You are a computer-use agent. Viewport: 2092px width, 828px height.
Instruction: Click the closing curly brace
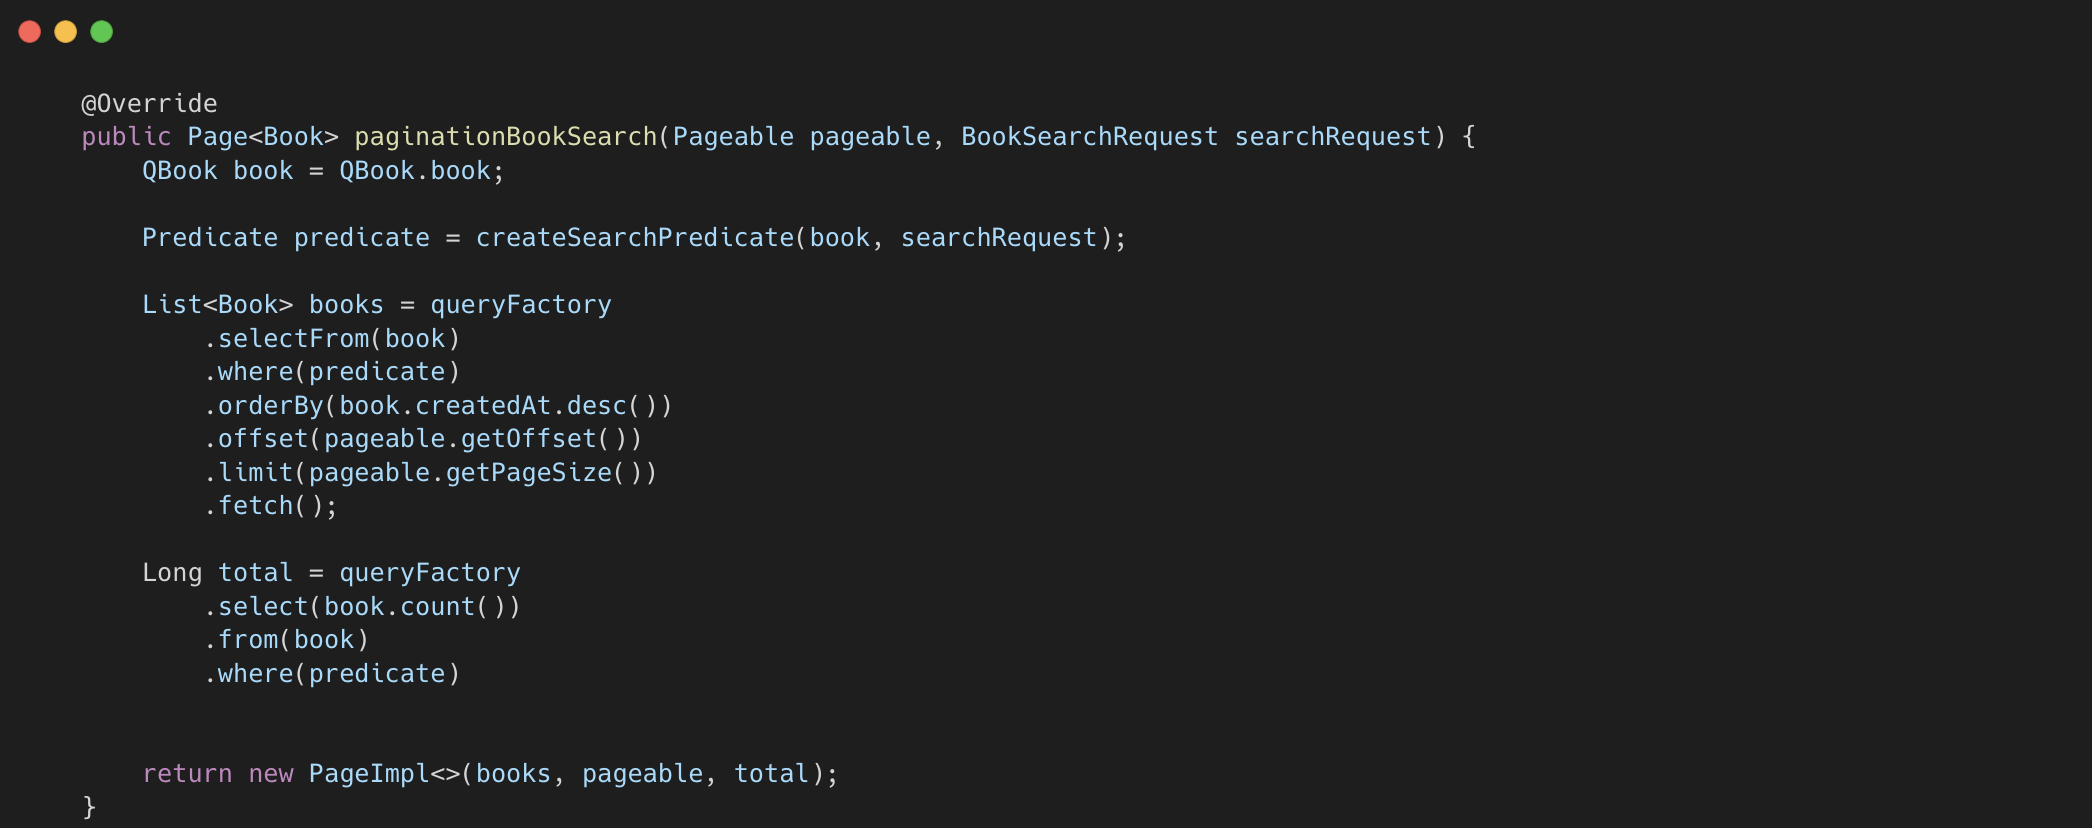(x=89, y=807)
